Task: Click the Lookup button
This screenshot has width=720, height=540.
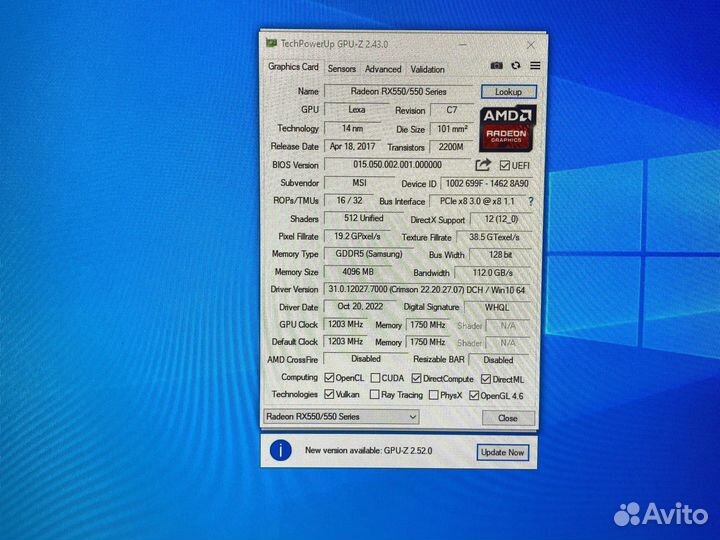Action: [508, 92]
